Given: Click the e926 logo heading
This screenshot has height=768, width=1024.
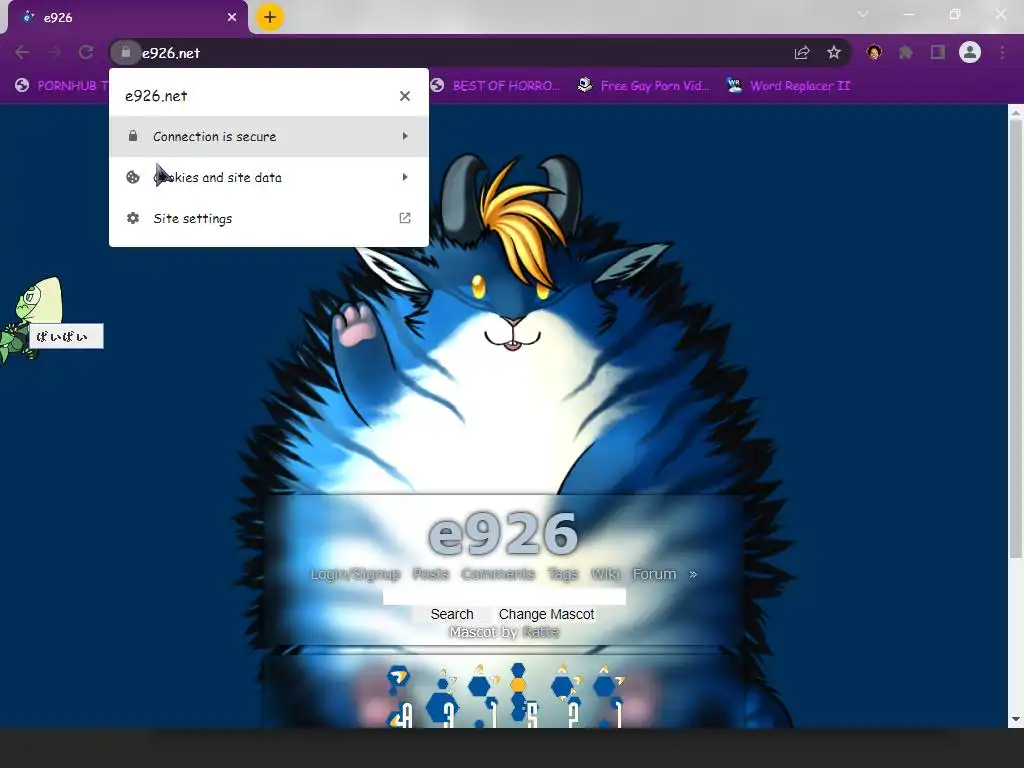Looking at the screenshot, I should (503, 534).
